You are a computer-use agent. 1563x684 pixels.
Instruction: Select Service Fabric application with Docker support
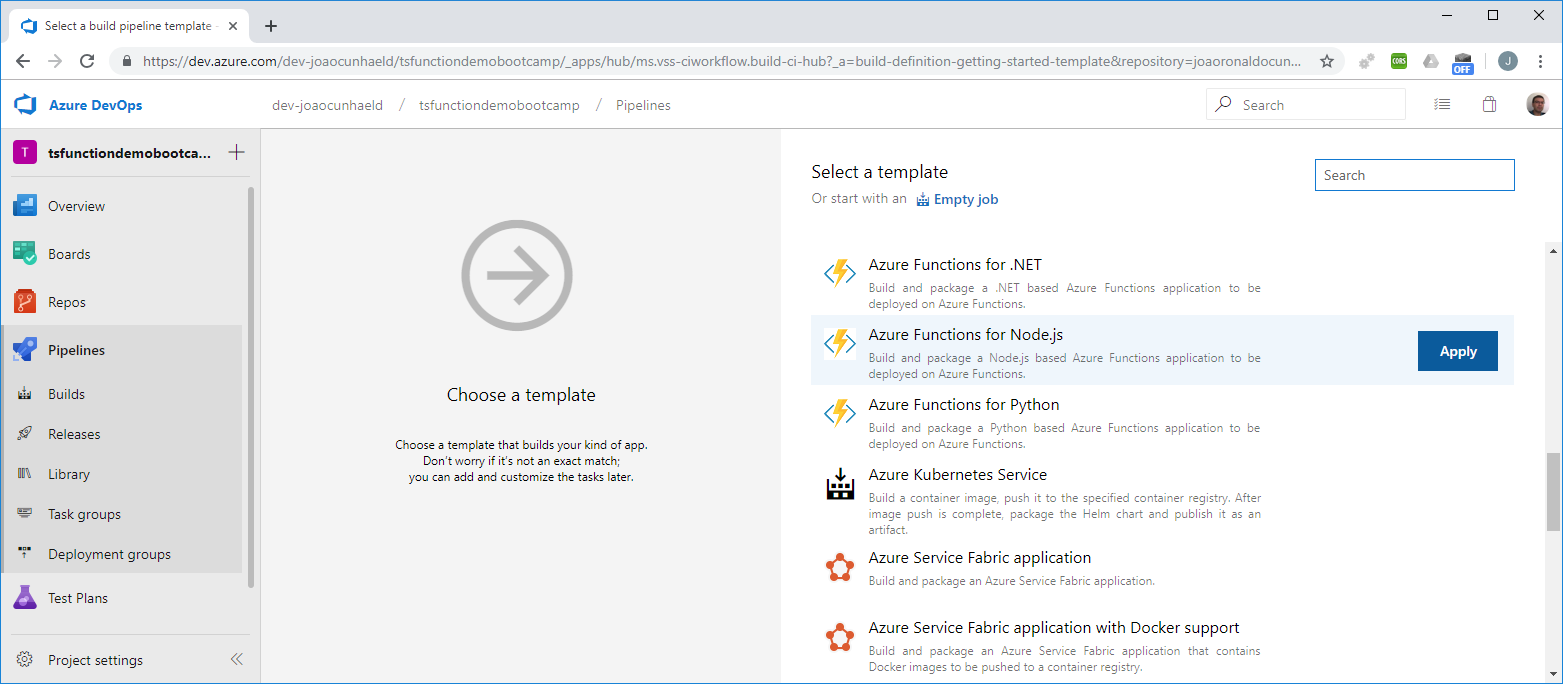[x=1162, y=643]
